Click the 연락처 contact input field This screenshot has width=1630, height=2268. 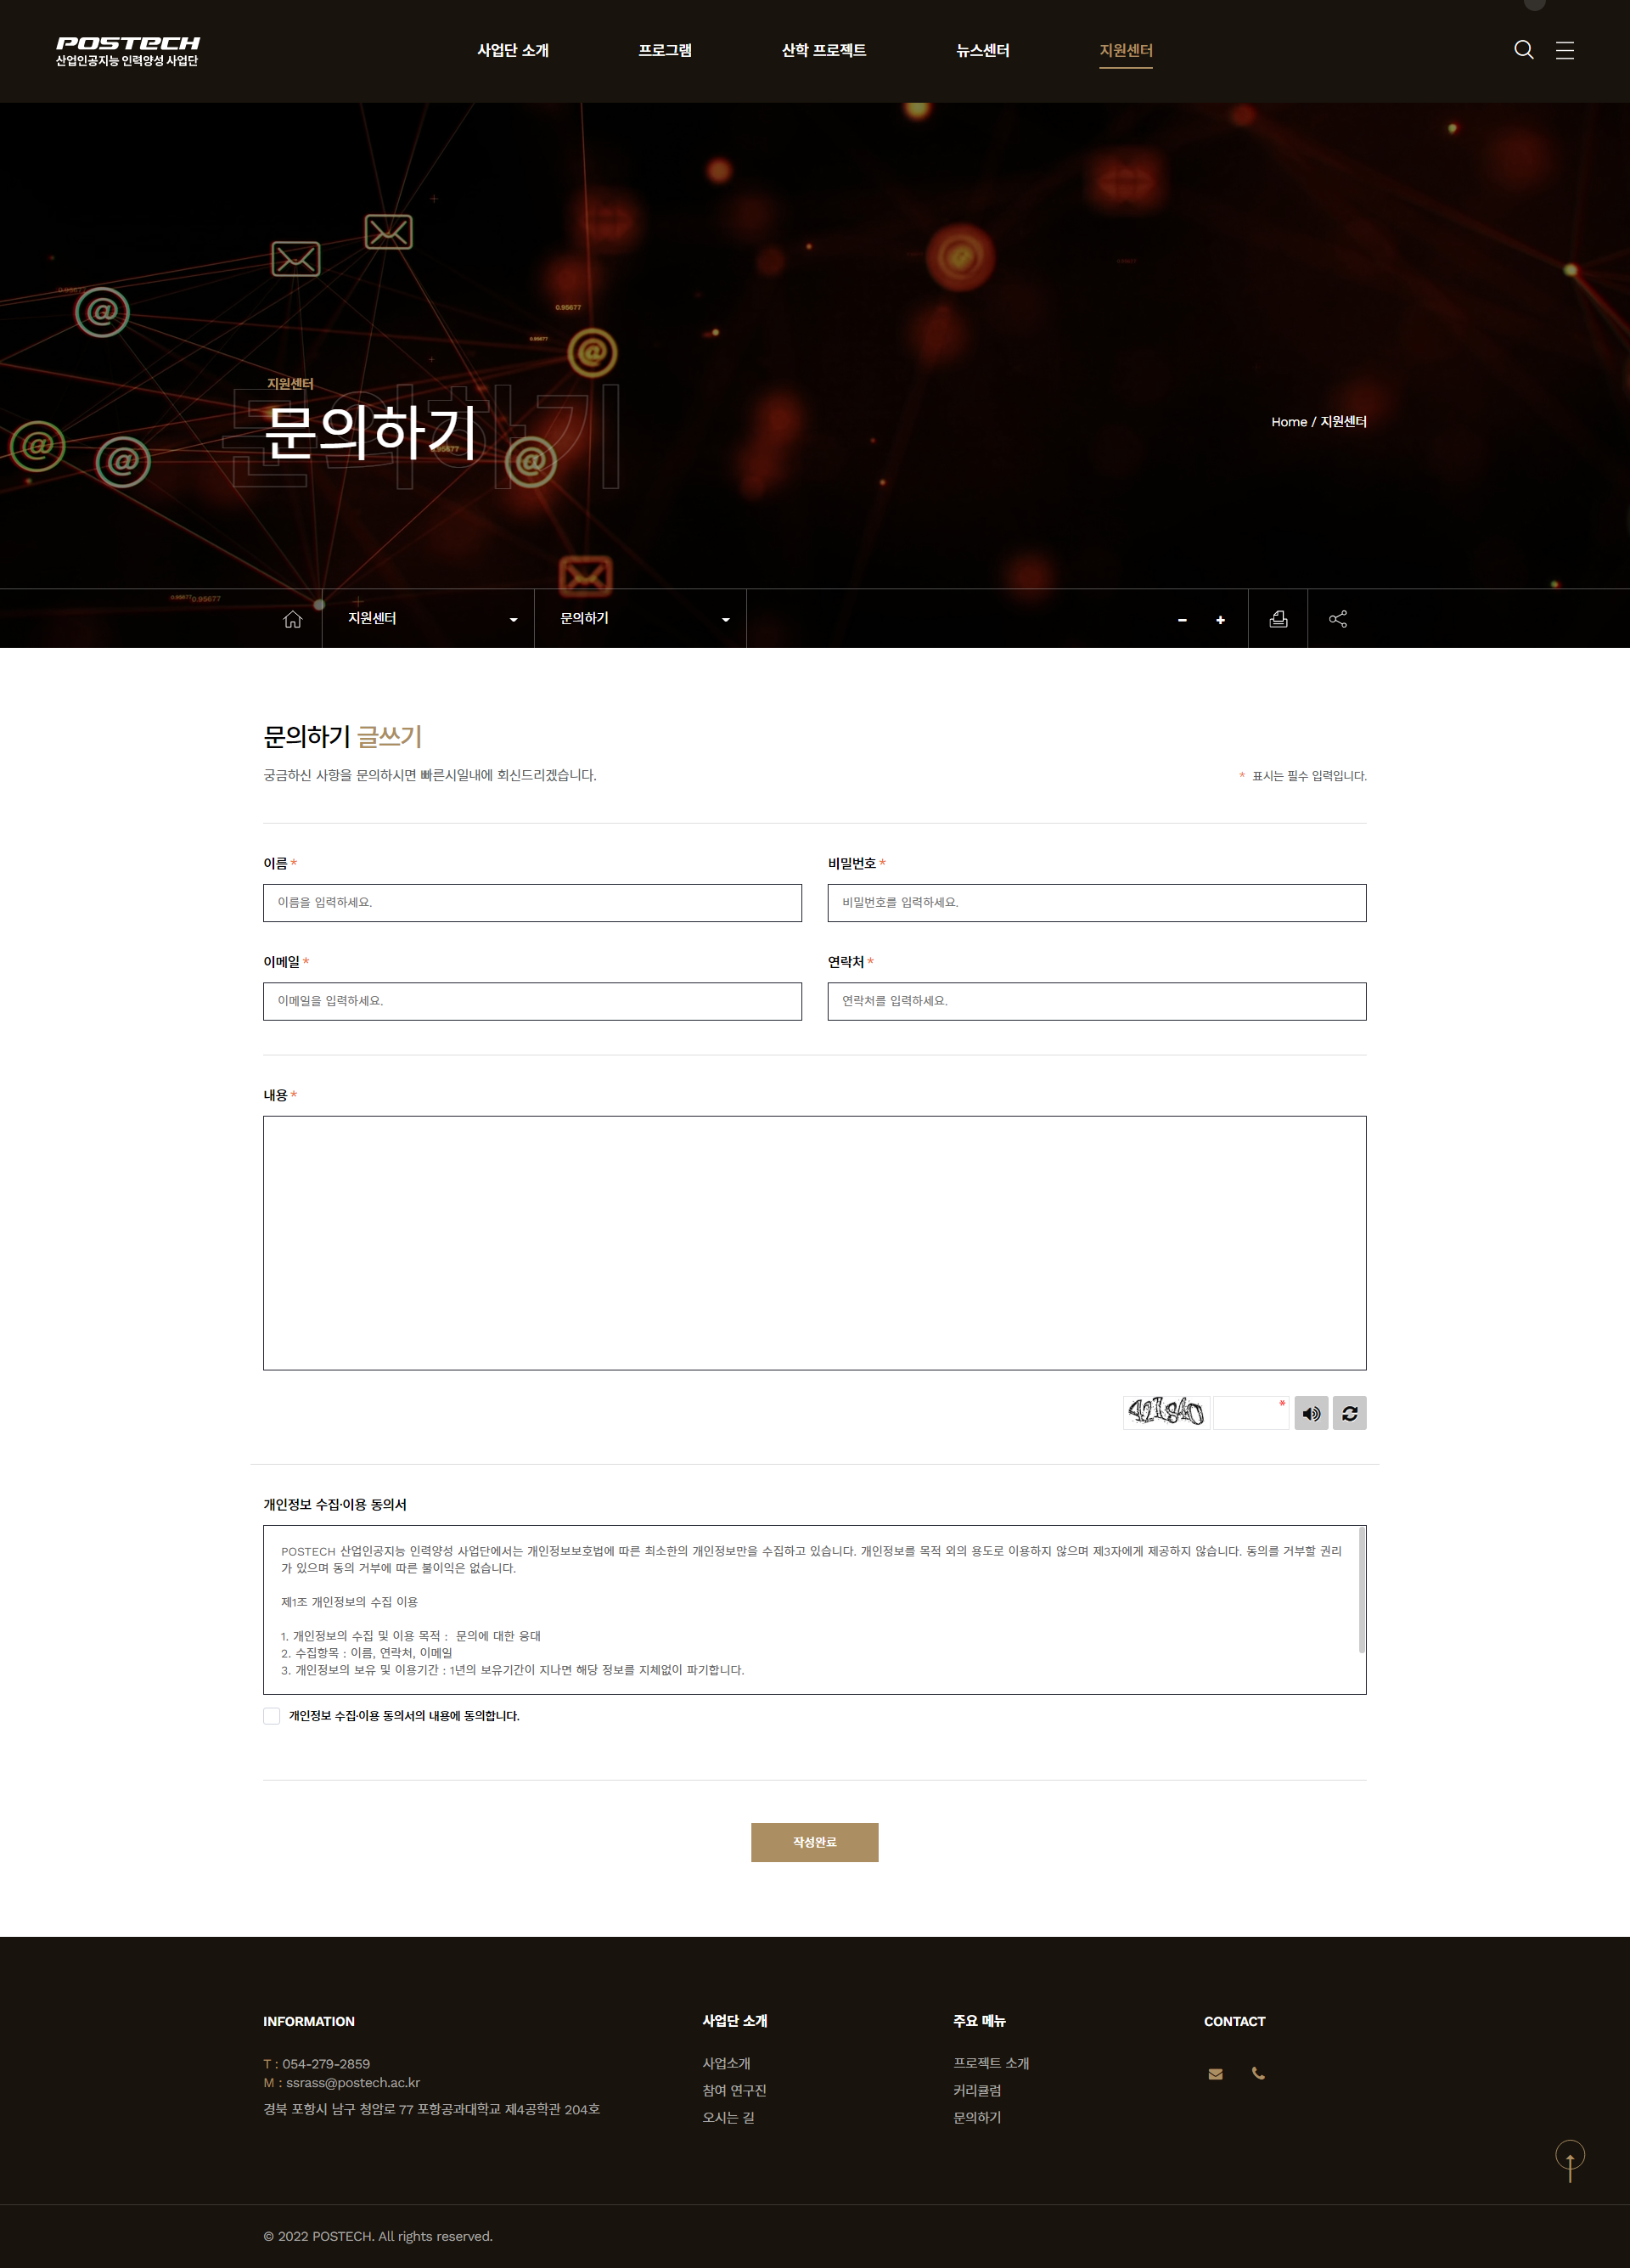pos(1097,1001)
